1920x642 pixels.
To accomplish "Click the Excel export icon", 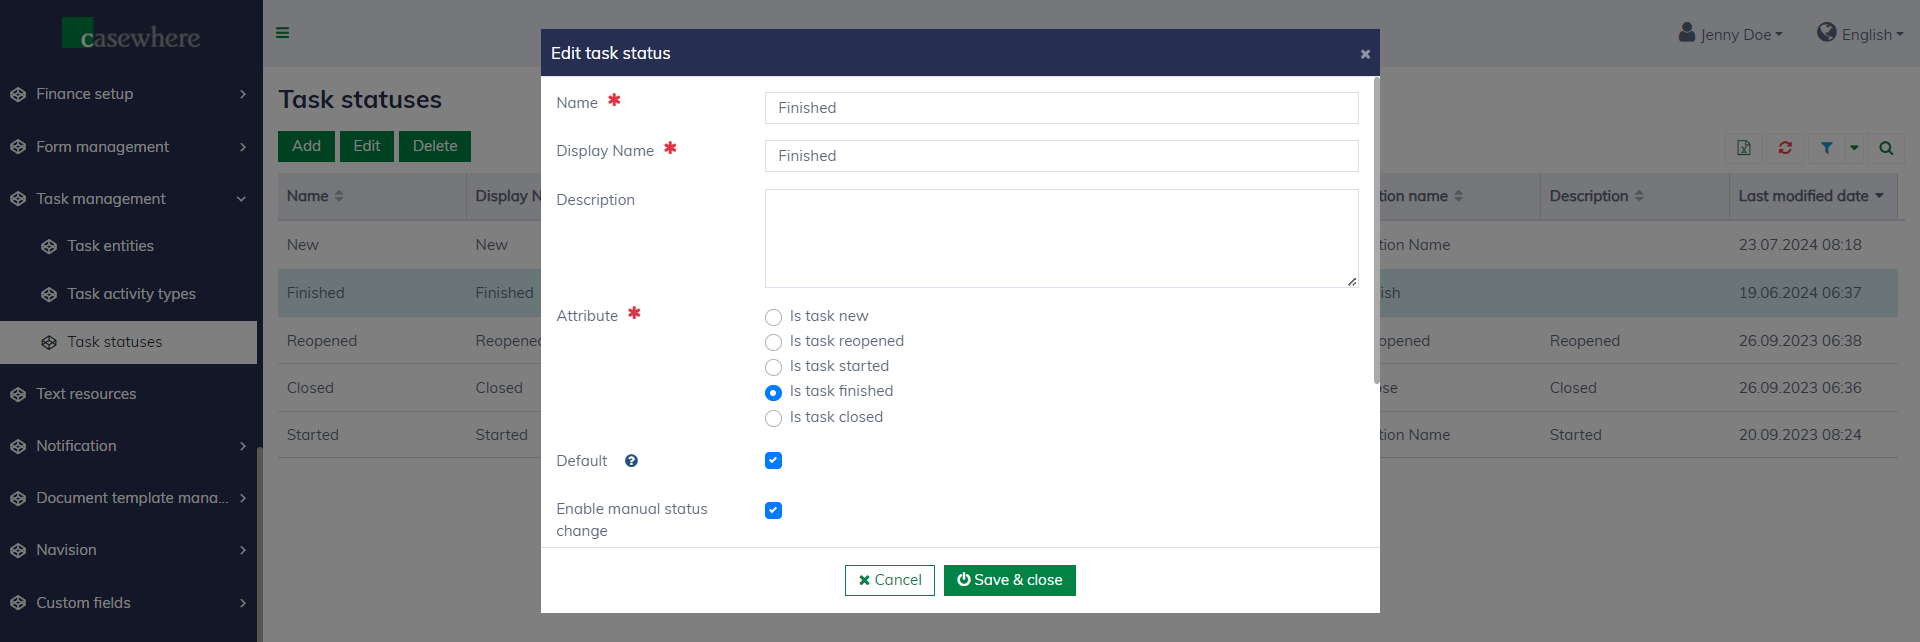I will pos(1744,148).
